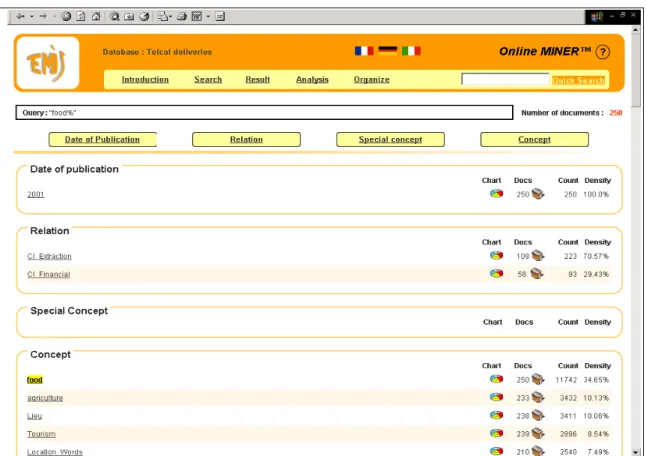Open the Back history dropdown arrow
646x456 pixels.
pyautogui.click(x=32, y=16)
